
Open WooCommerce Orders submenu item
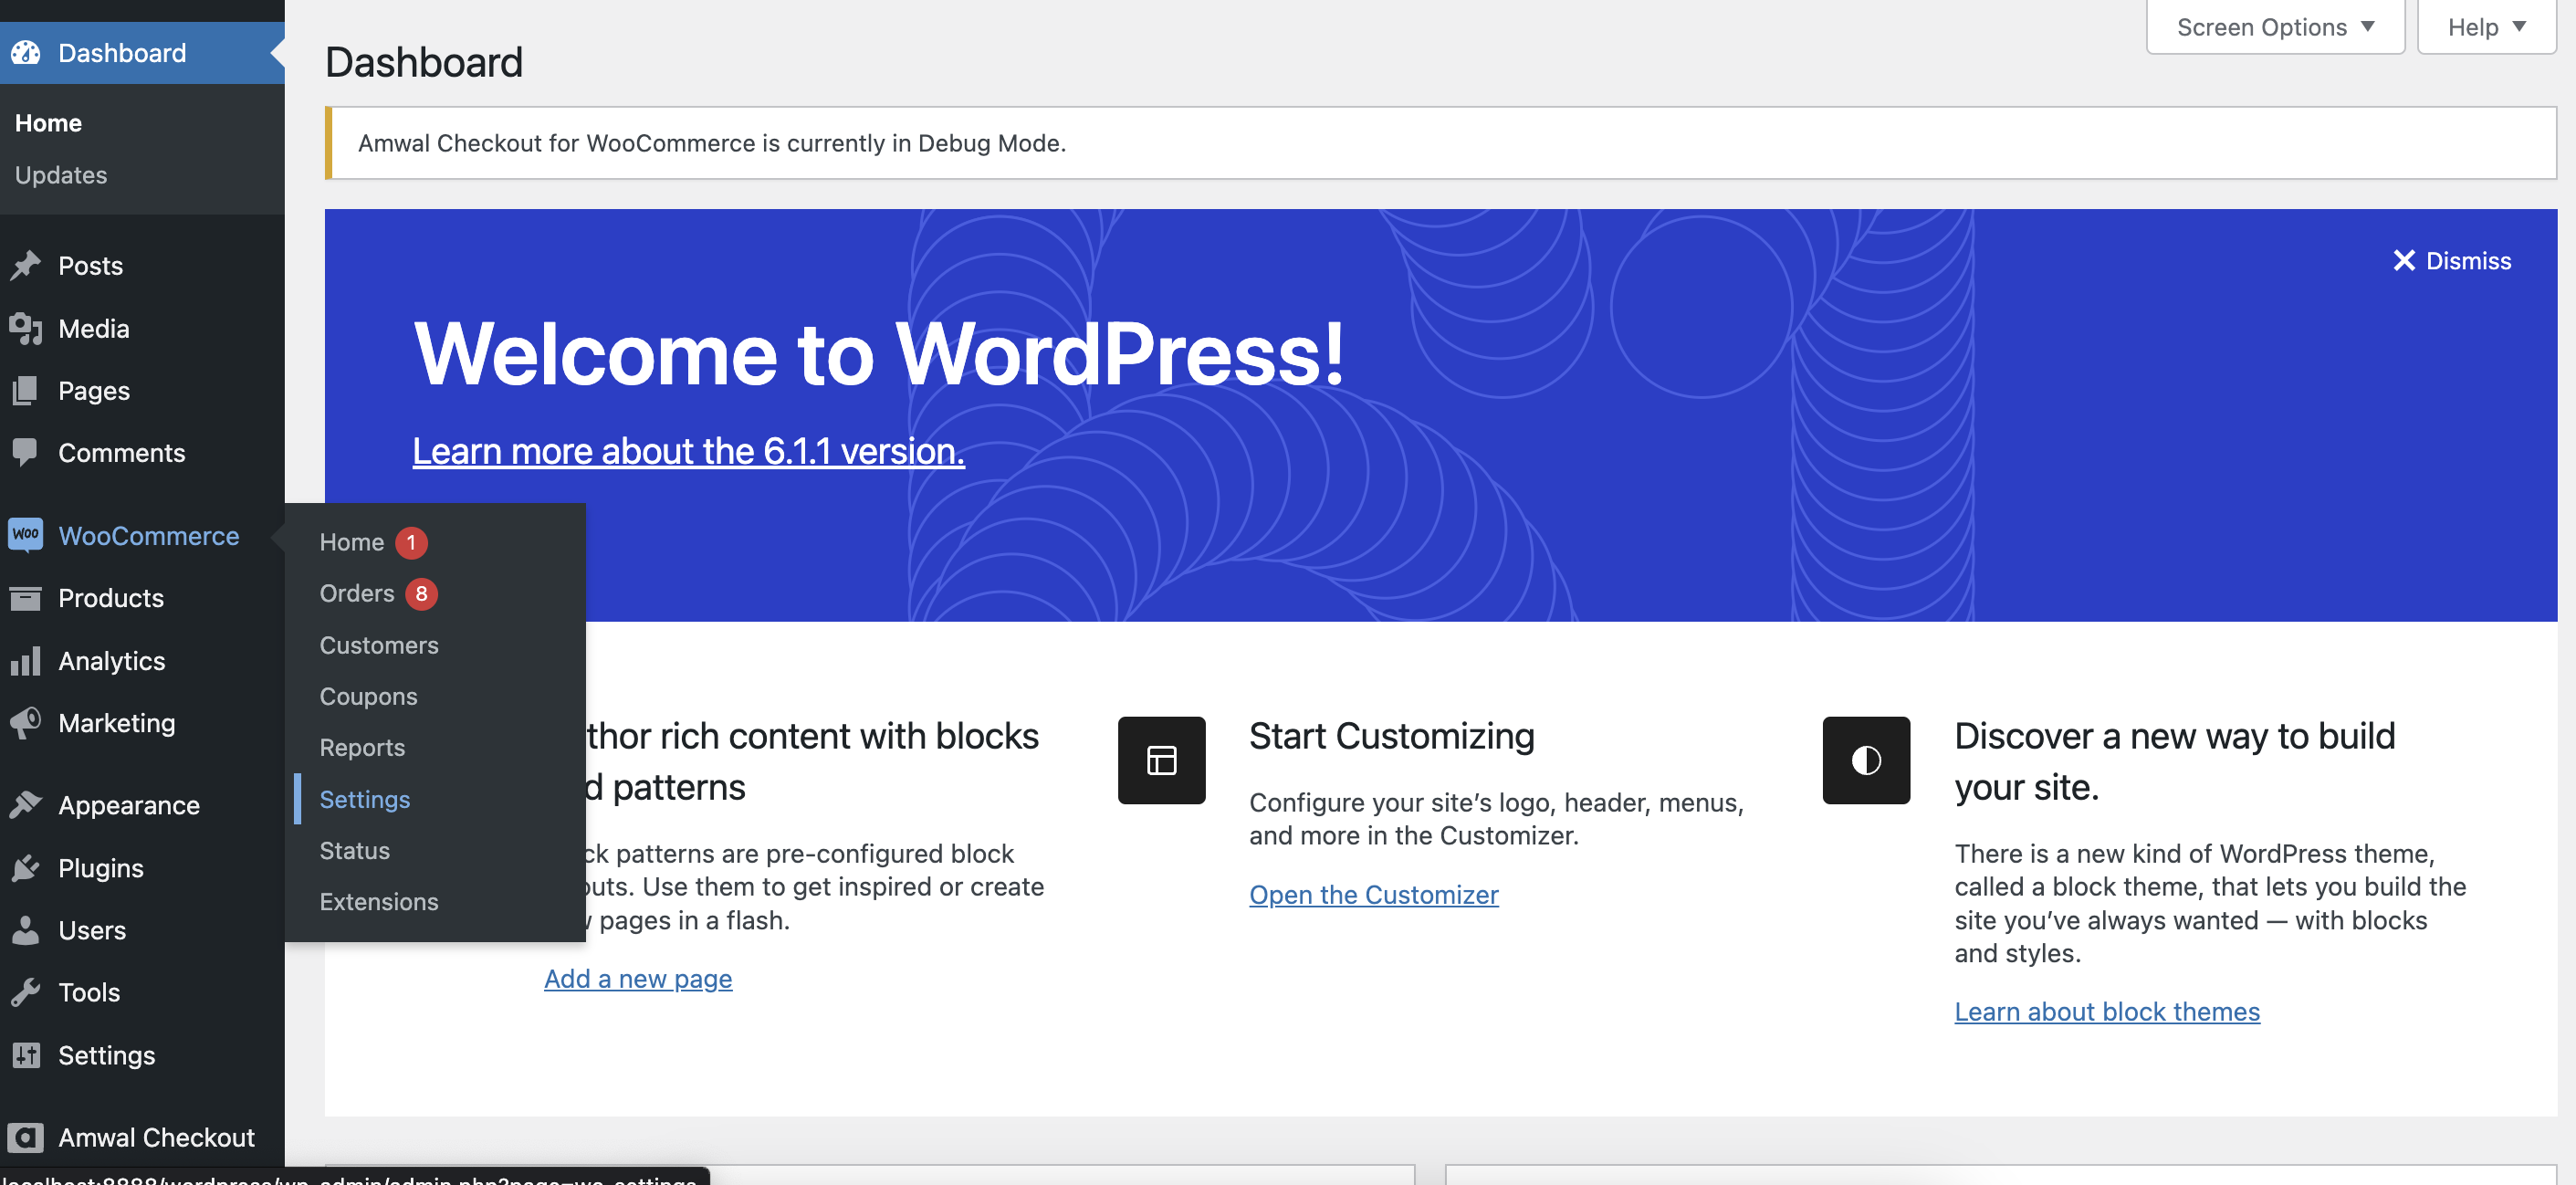(357, 593)
